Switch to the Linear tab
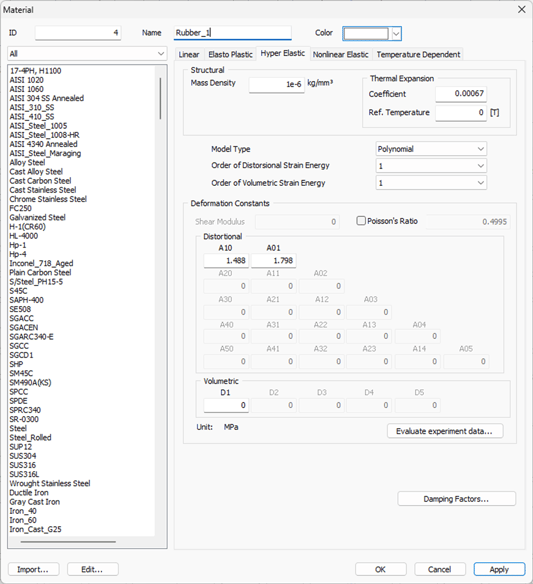Image resolution: width=533 pixels, height=584 pixels. tap(189, 54)
